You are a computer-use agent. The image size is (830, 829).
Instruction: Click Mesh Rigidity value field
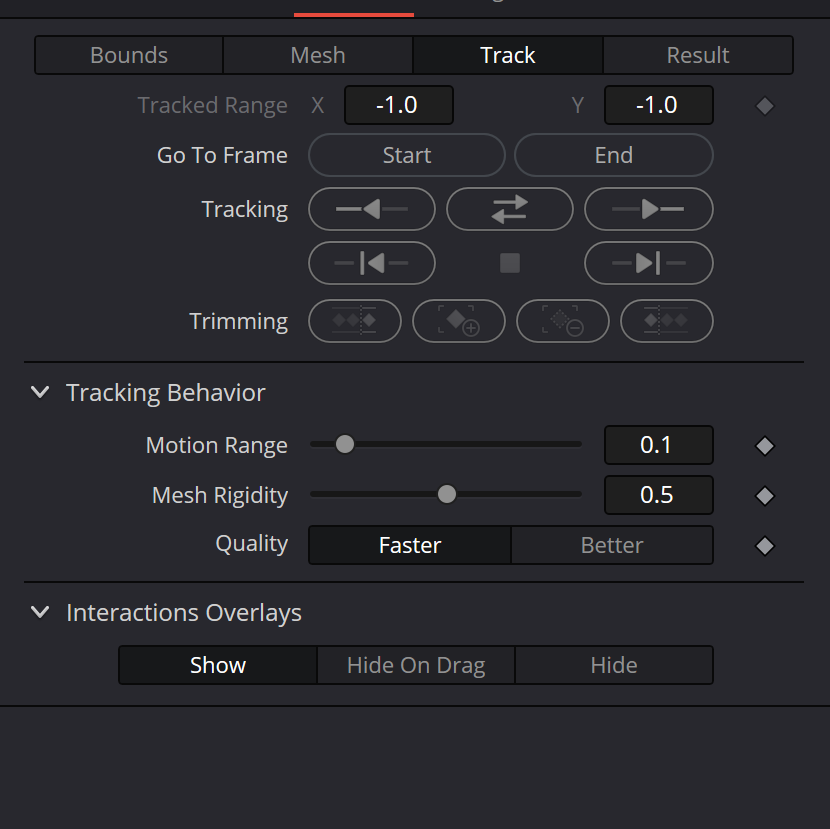click(x=658, y=494)
